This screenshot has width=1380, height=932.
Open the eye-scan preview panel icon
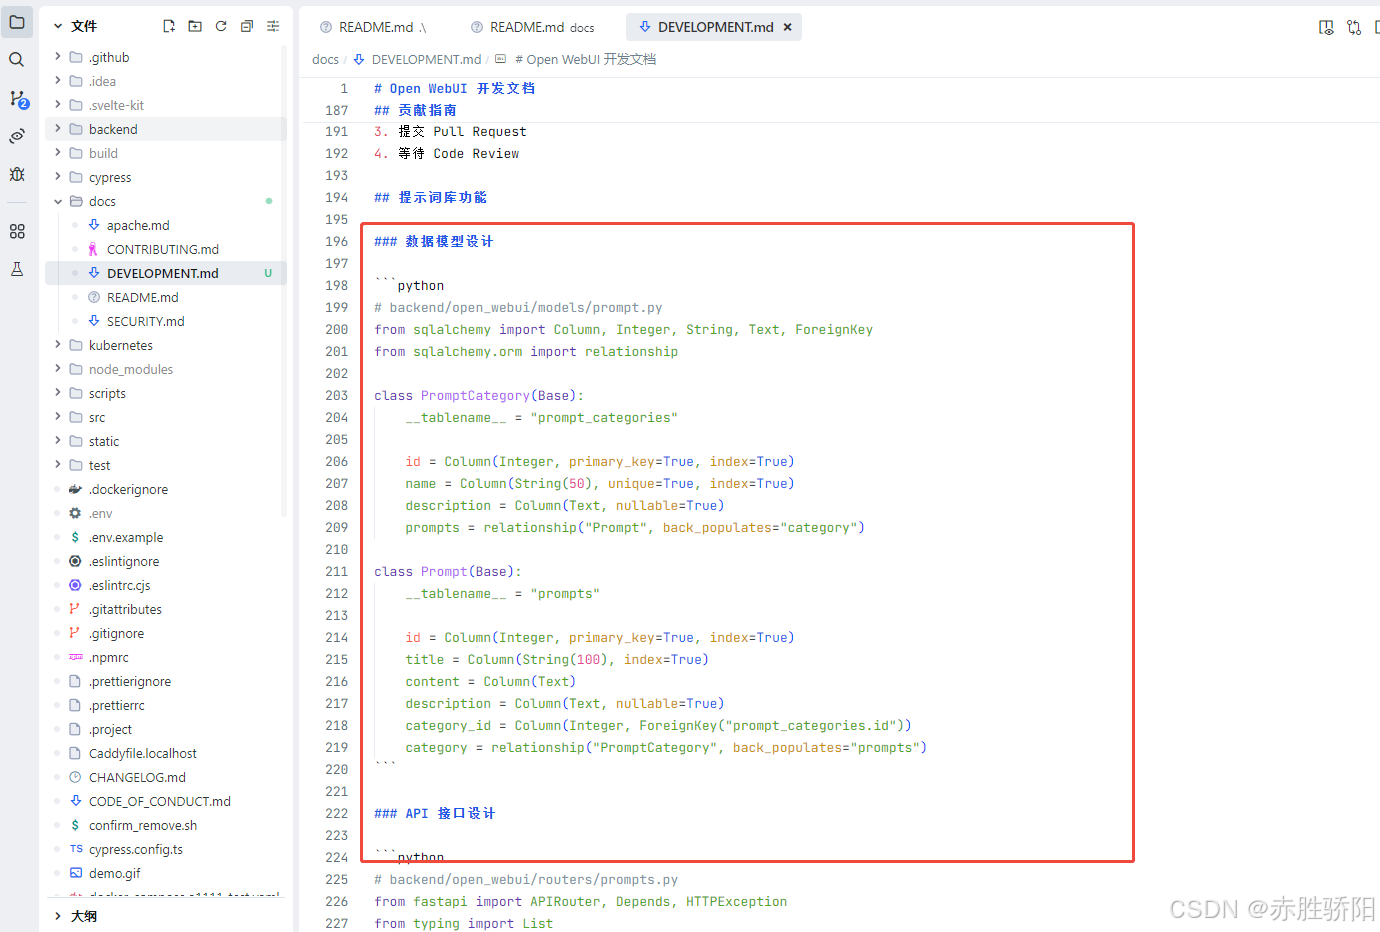(x=17, y=136)
